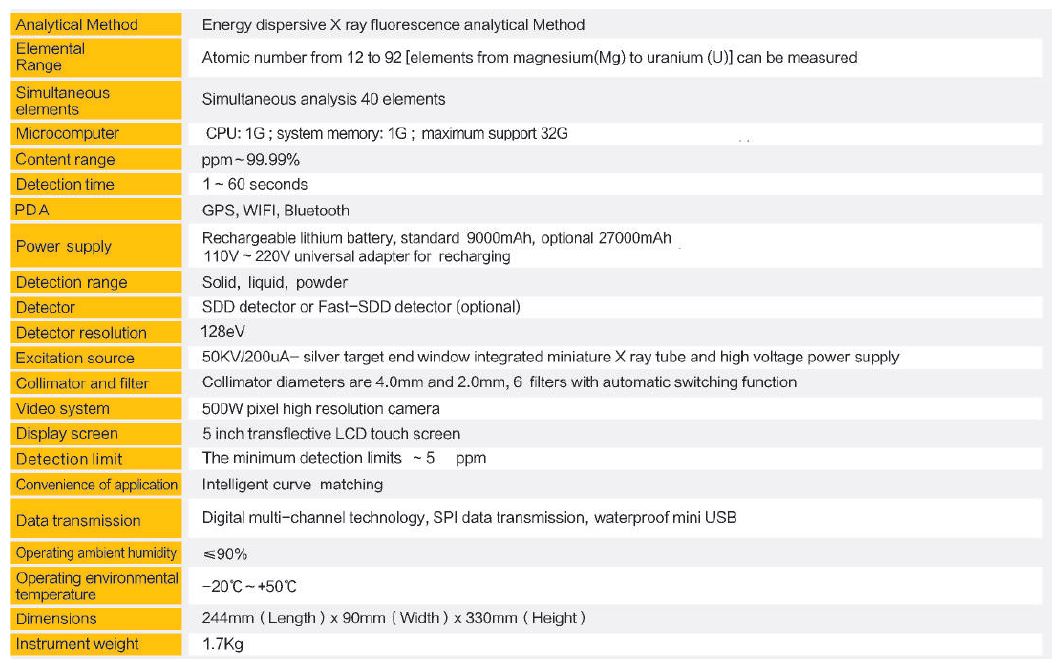Click the Power supply label cell

tap(64, 246)
